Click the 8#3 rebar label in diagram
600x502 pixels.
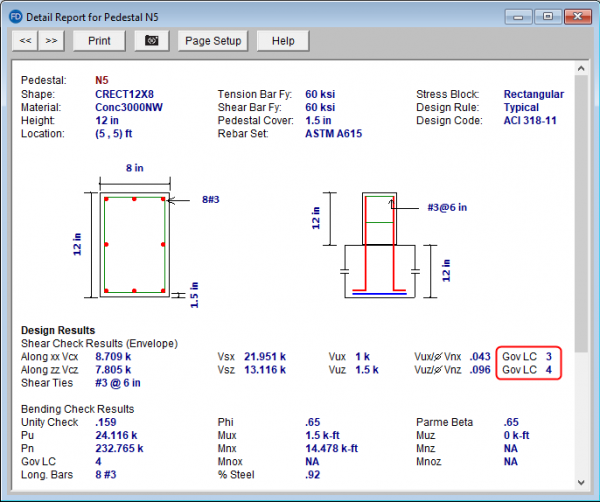211,199
